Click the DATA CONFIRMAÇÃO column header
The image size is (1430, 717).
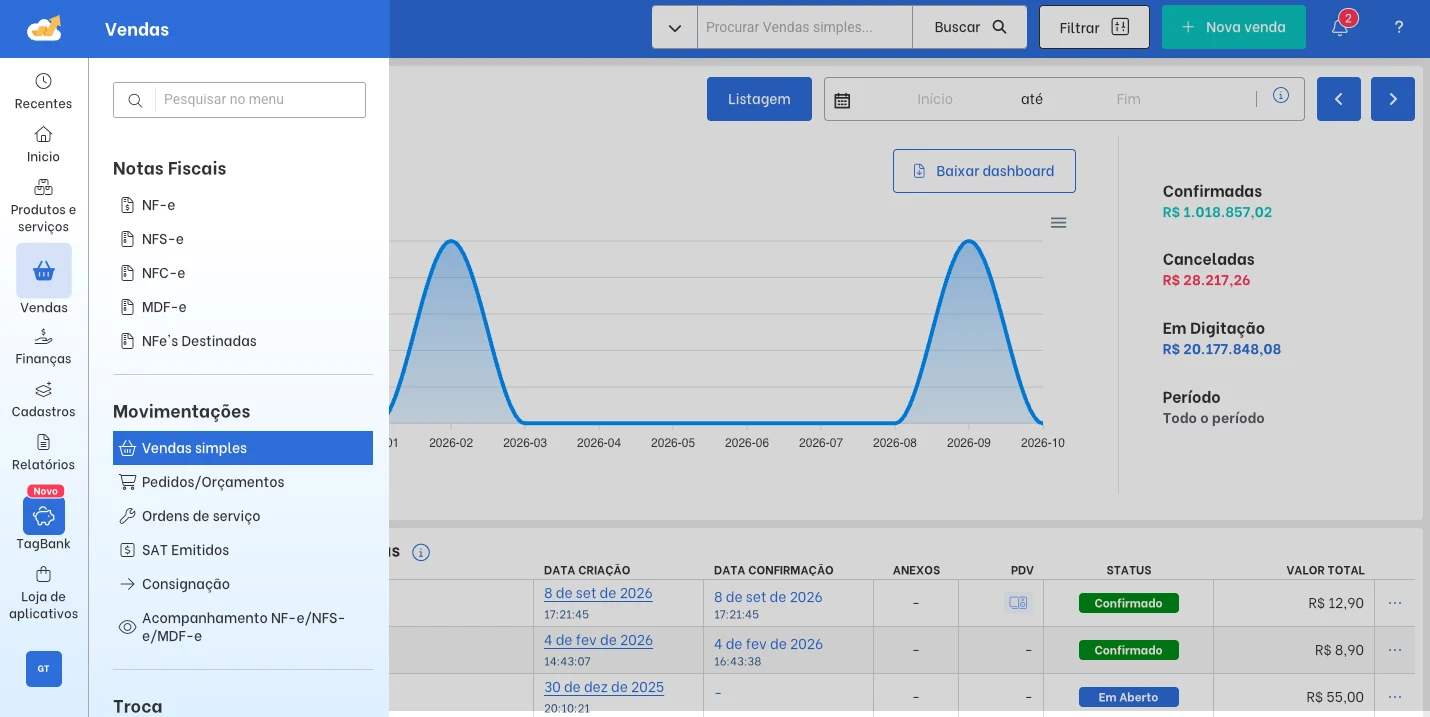pyautogui.click(x=773, y=570)
